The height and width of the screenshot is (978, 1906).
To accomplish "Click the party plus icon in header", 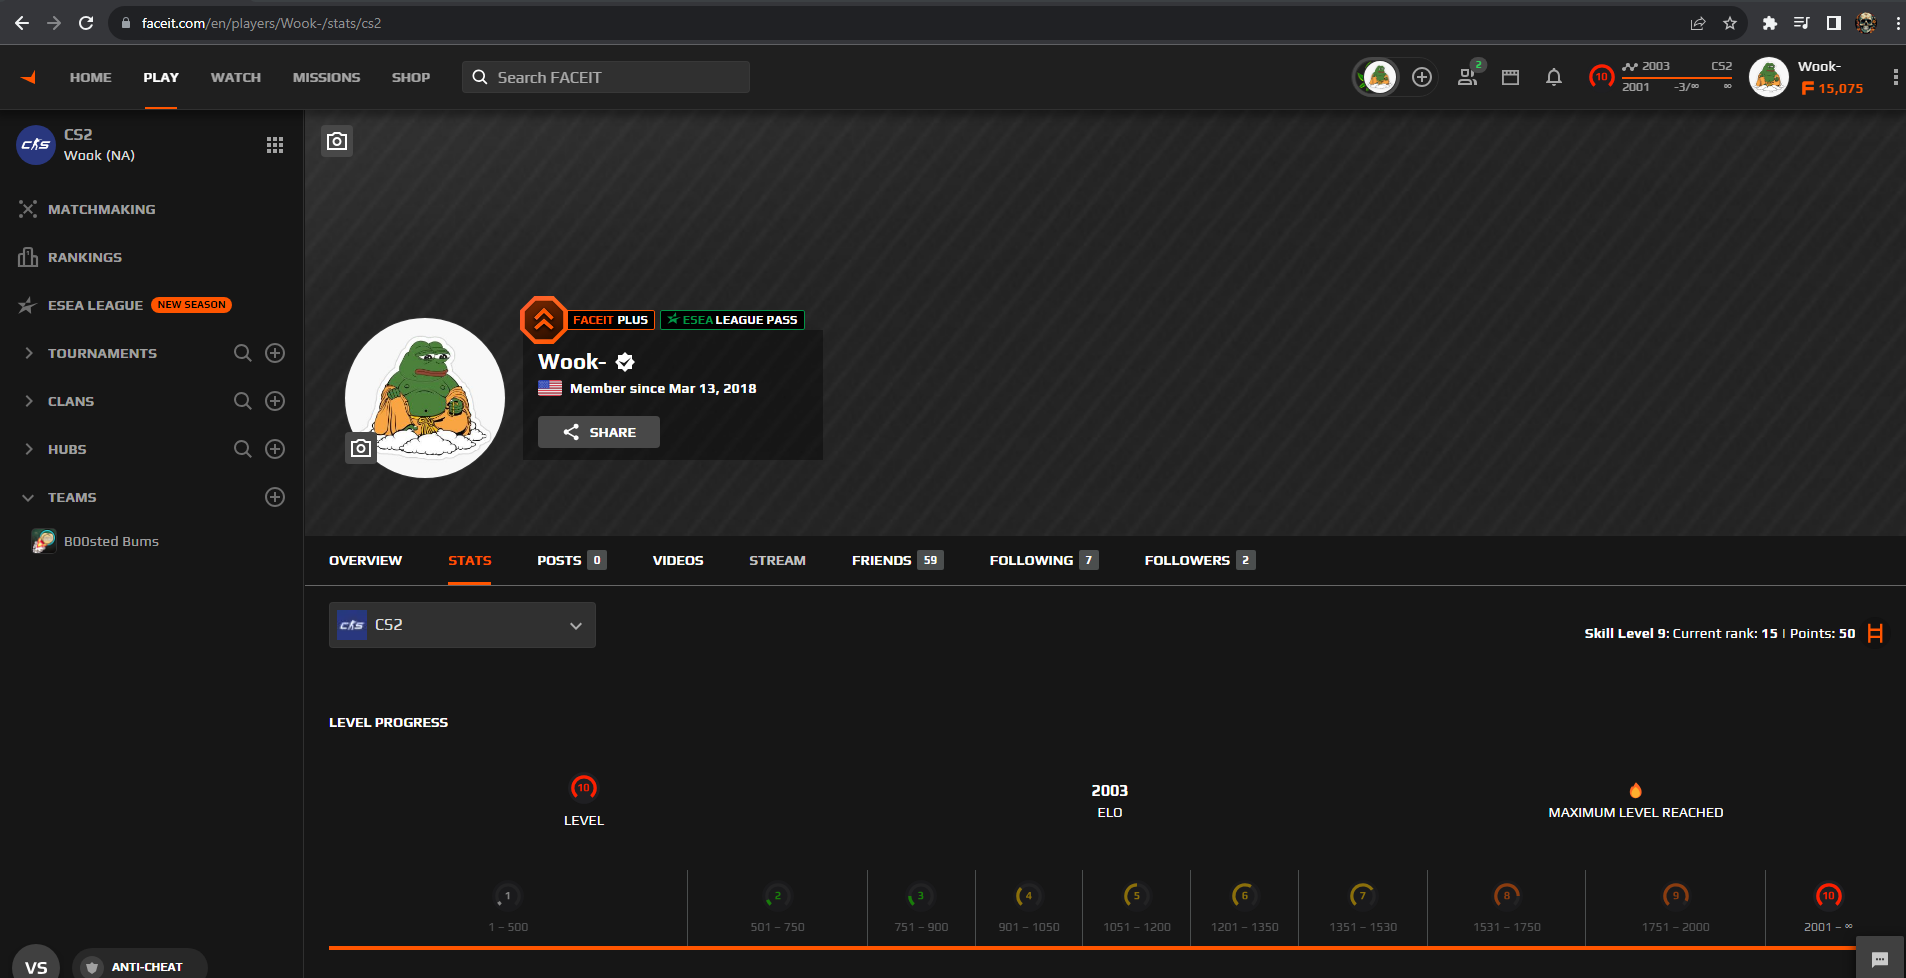I will (1422, 77).
